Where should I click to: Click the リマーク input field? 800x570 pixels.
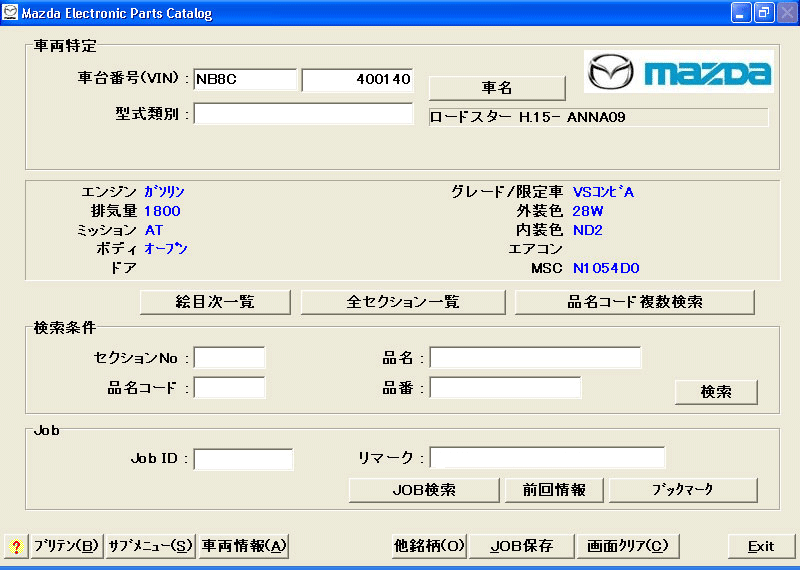[547, 458]
